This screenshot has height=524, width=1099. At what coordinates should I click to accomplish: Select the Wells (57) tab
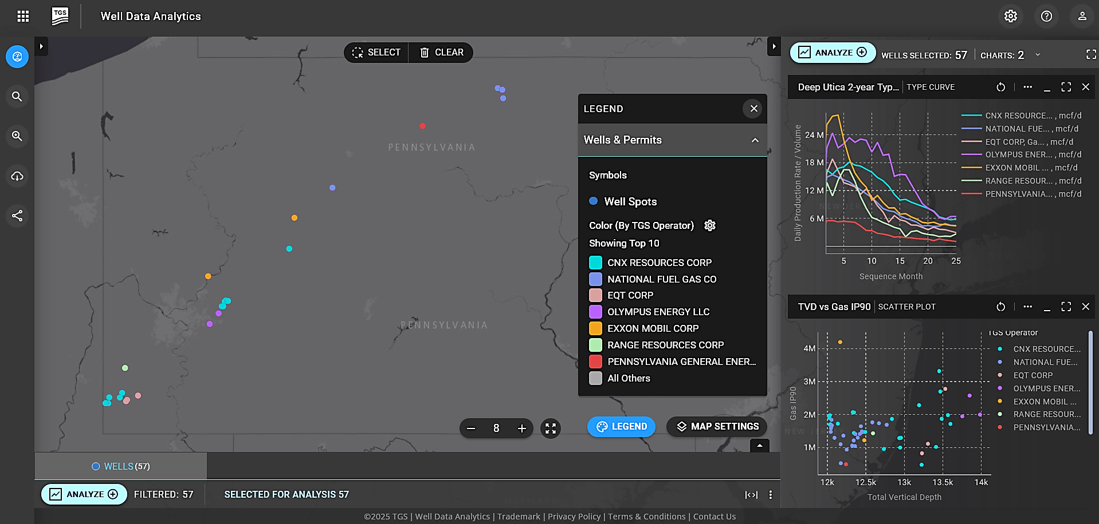(121, 467)
